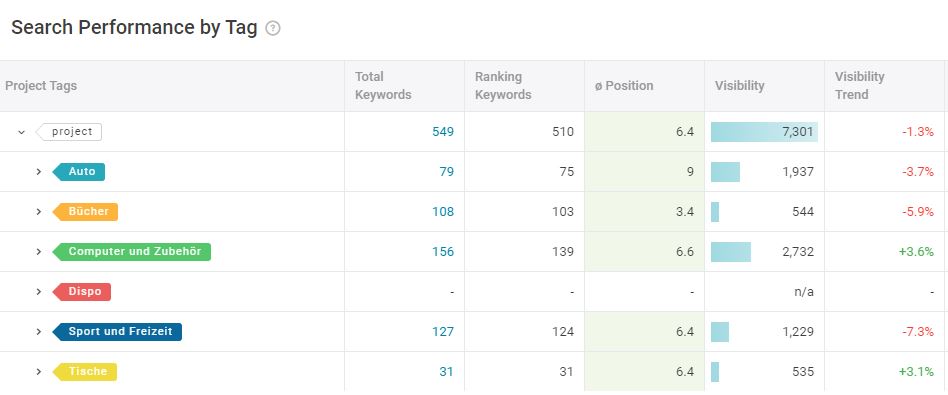Click the project visibility bar showing 7,301
The width and height of the screenshot is (948, 395).
click(764, 132)
